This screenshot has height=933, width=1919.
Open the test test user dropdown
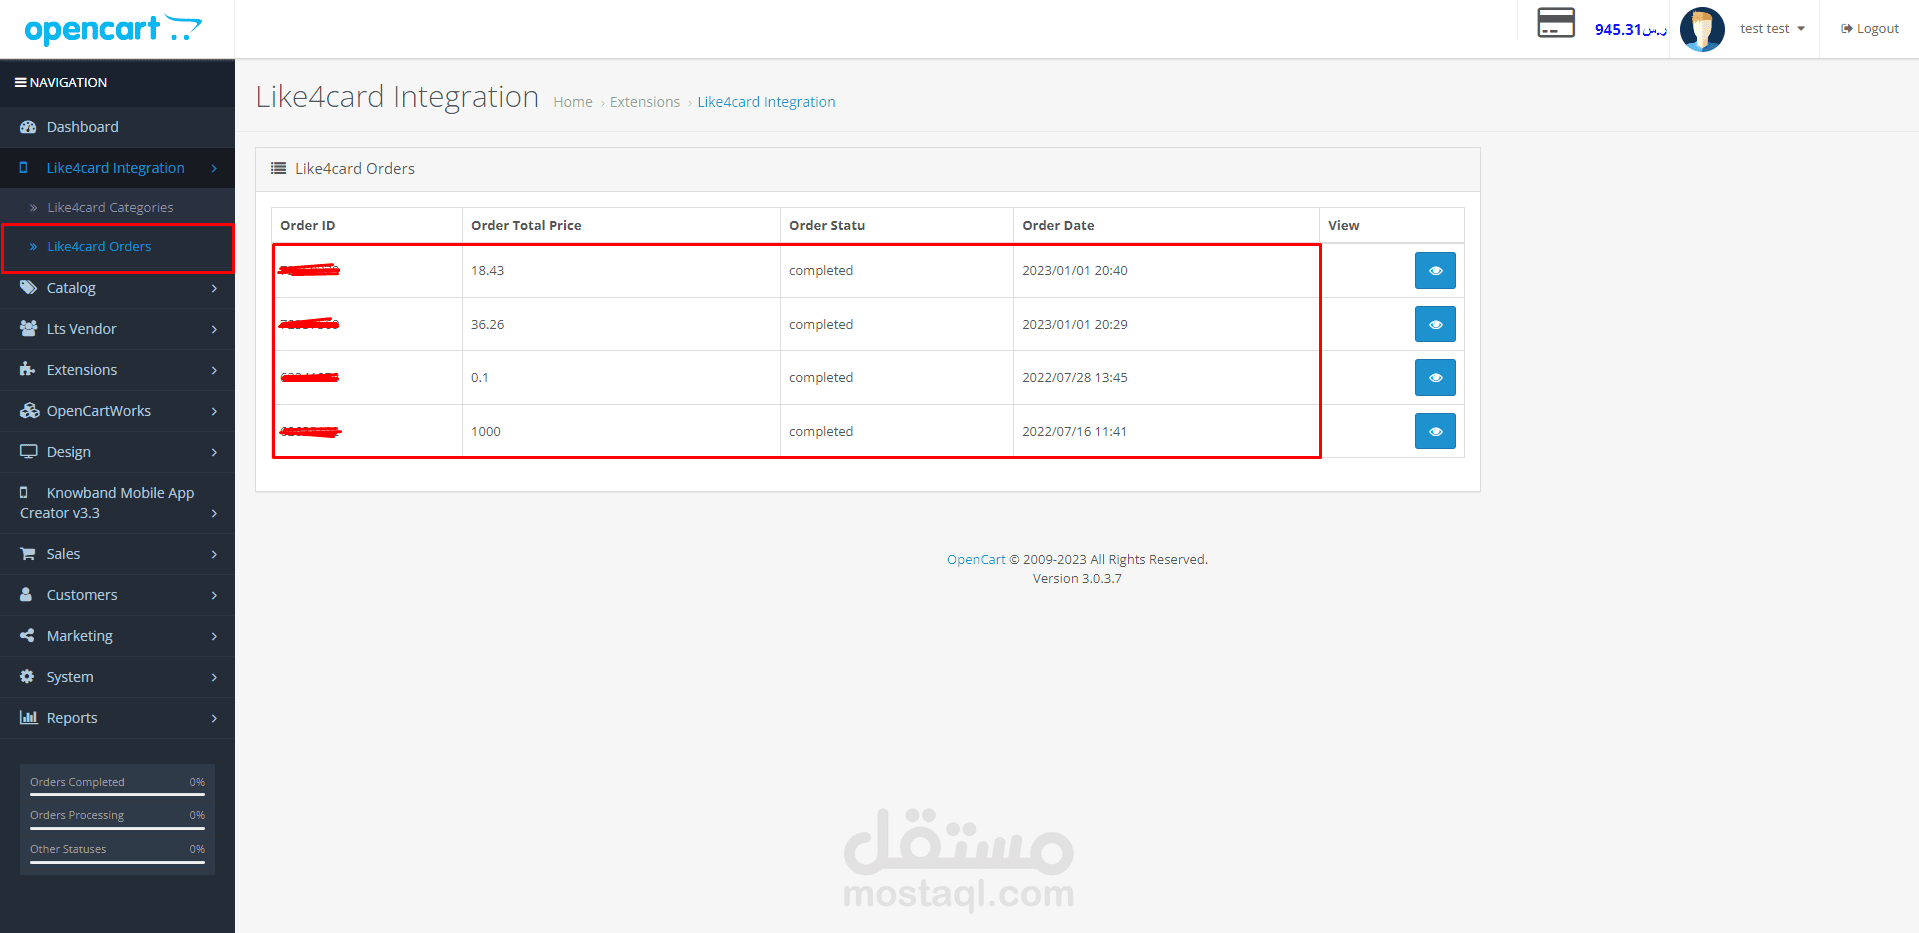pyautogui.click(x=1772, y=29)
